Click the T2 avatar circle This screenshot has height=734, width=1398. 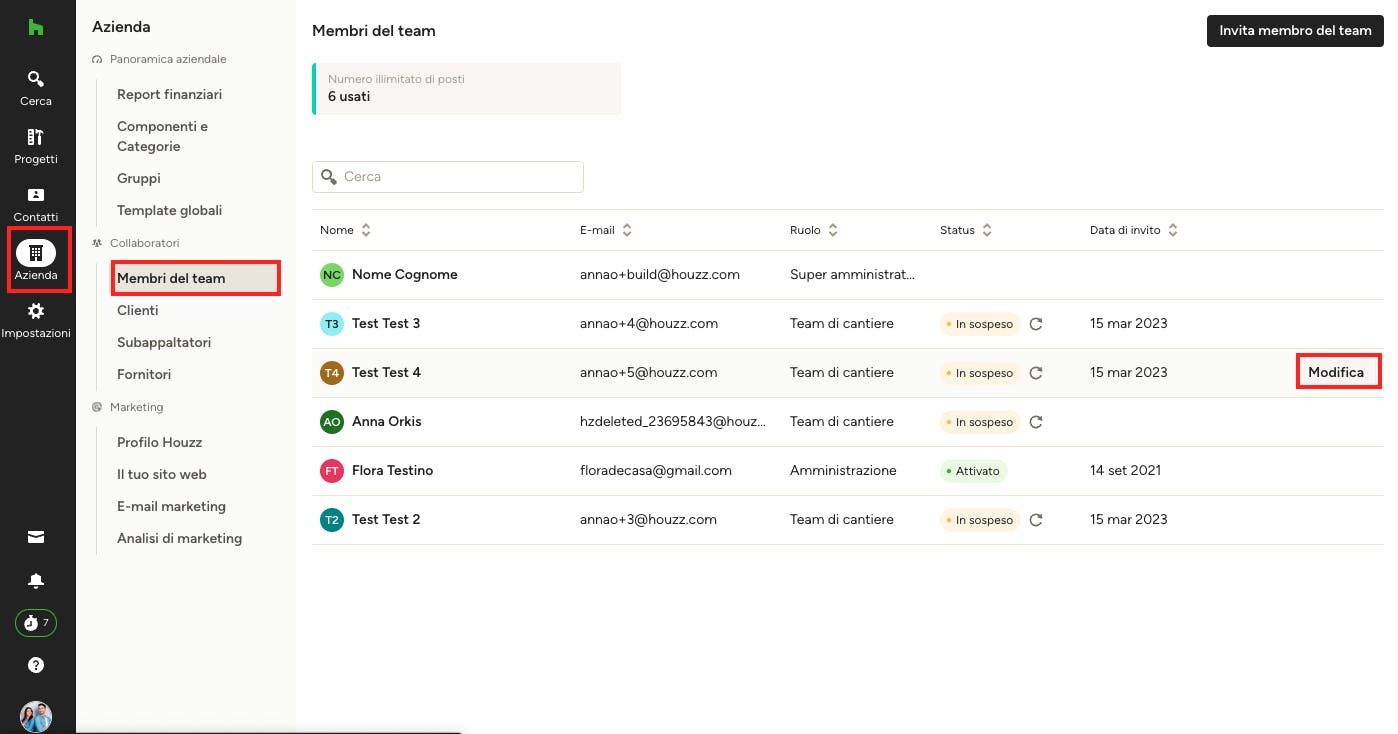point(332,520)
